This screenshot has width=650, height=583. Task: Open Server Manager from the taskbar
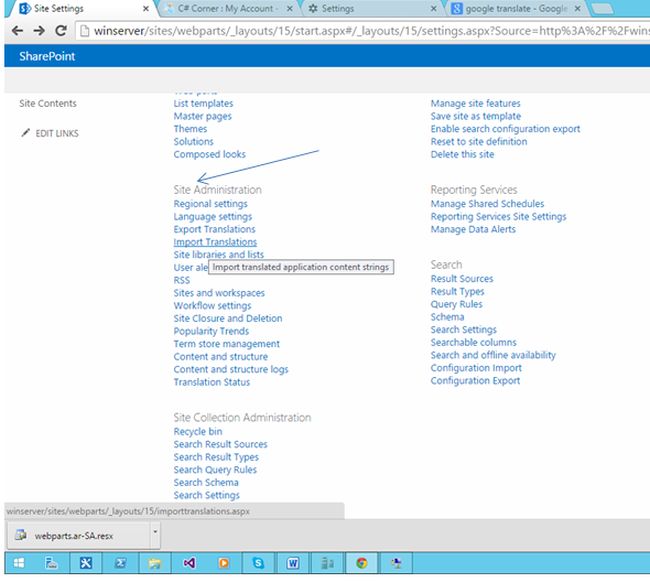click(x=51, y=563)
